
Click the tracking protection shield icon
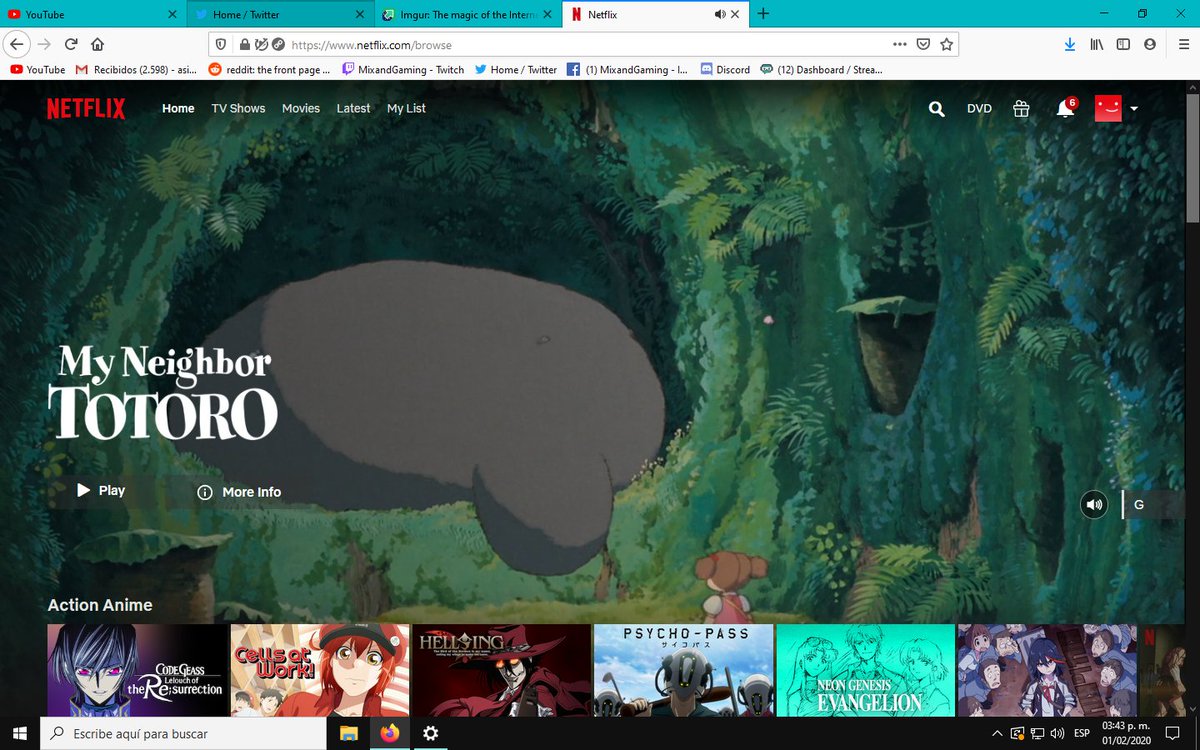click(222, 45)
